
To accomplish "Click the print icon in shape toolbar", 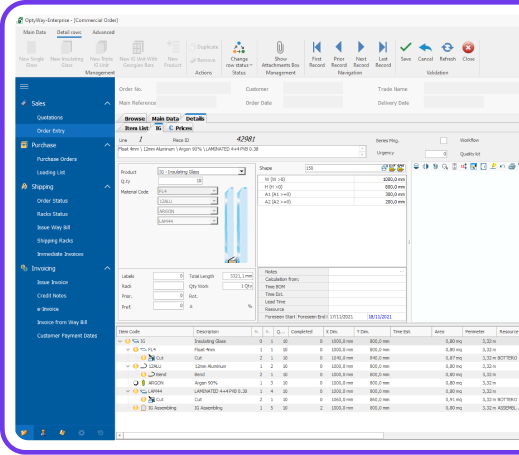I will coord(512,166).
